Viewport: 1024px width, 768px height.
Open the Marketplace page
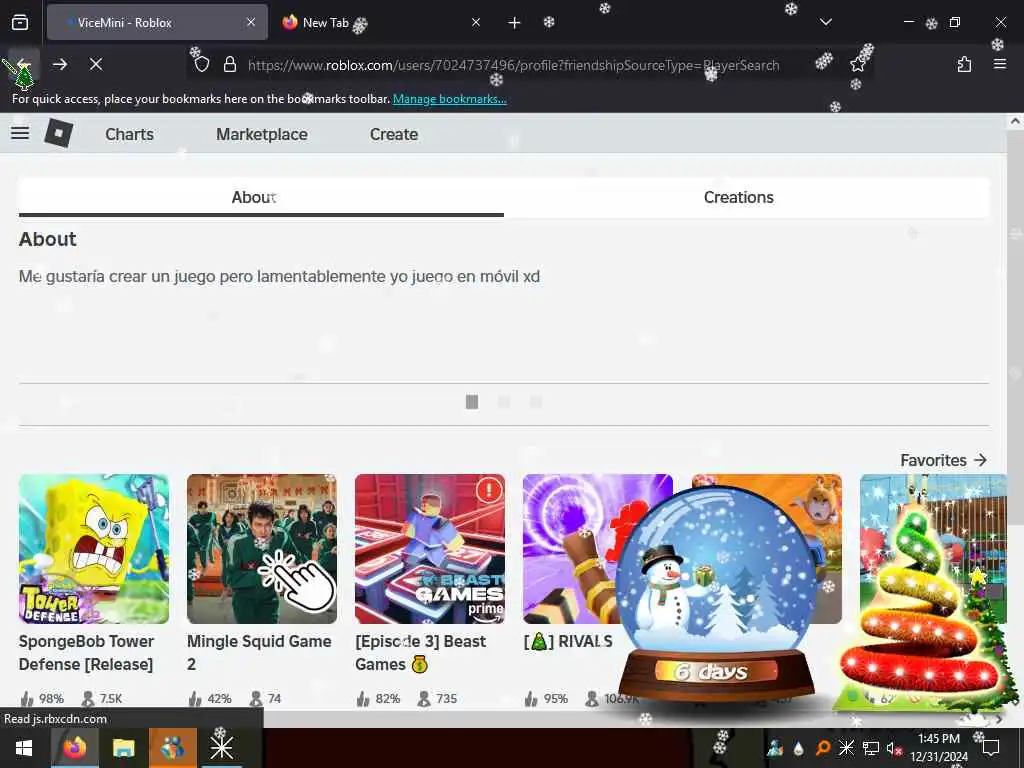click(x=262, y=135)
